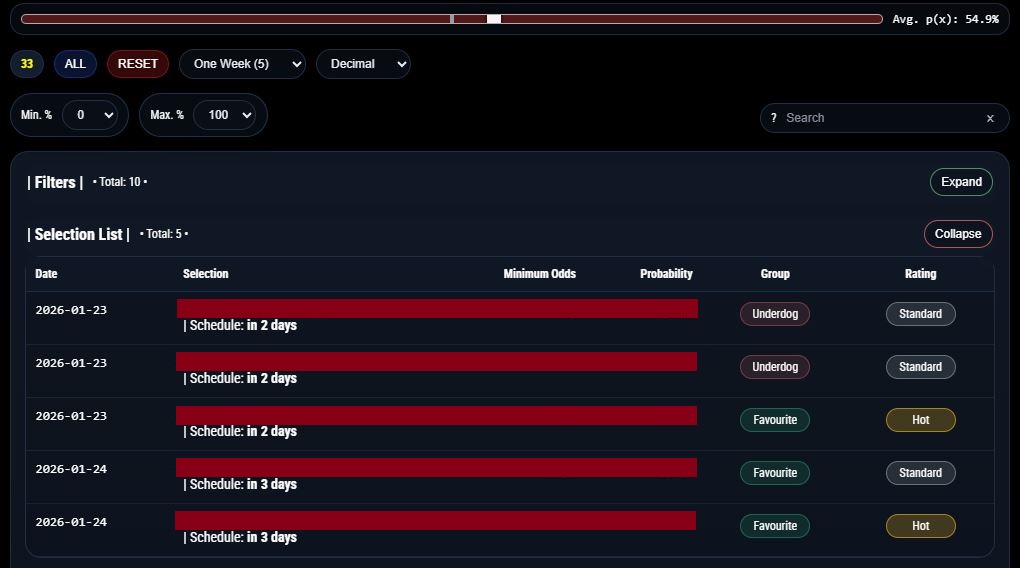Open the One Week (5) dropdown

point(242,64)
